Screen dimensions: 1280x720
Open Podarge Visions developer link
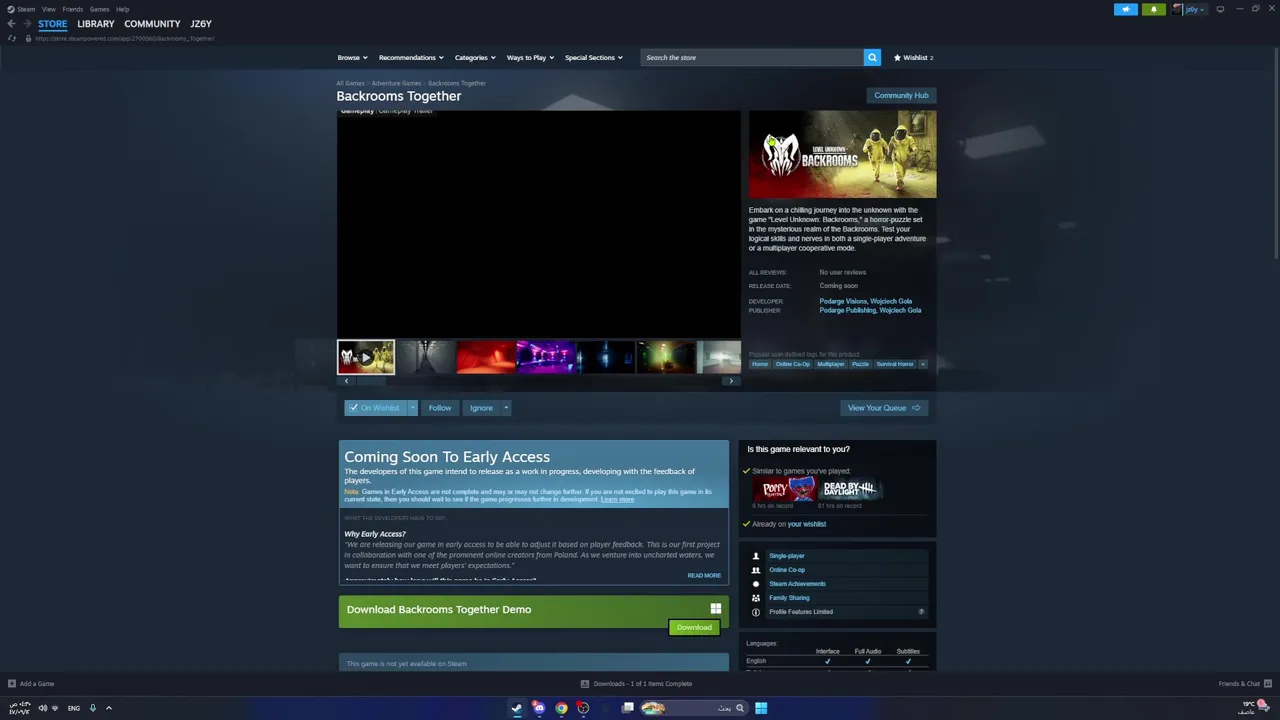(843, 301)
